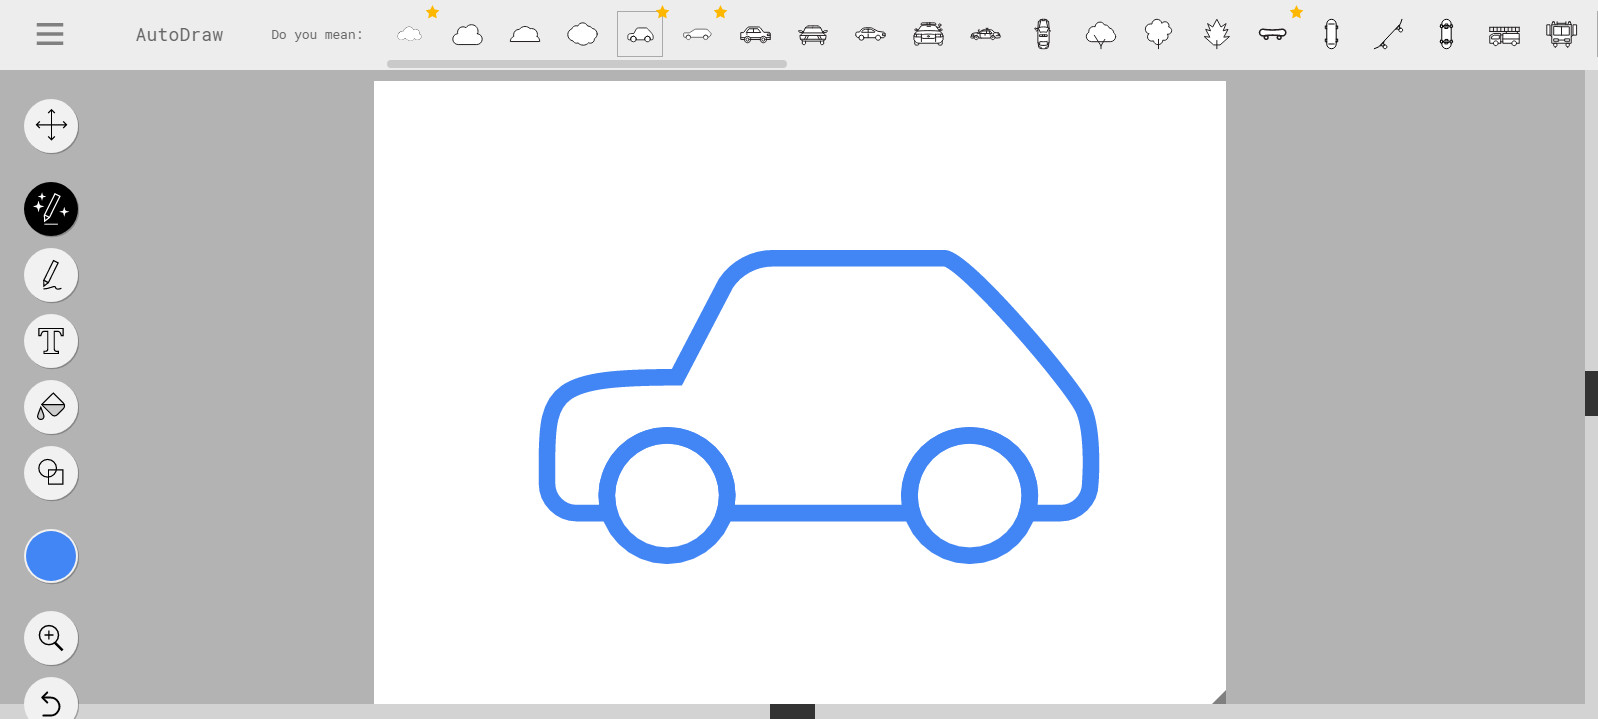Pick the faint long starred car suggestion
1598x719 pixels.
pyautogui.click(x=697, y=35)
